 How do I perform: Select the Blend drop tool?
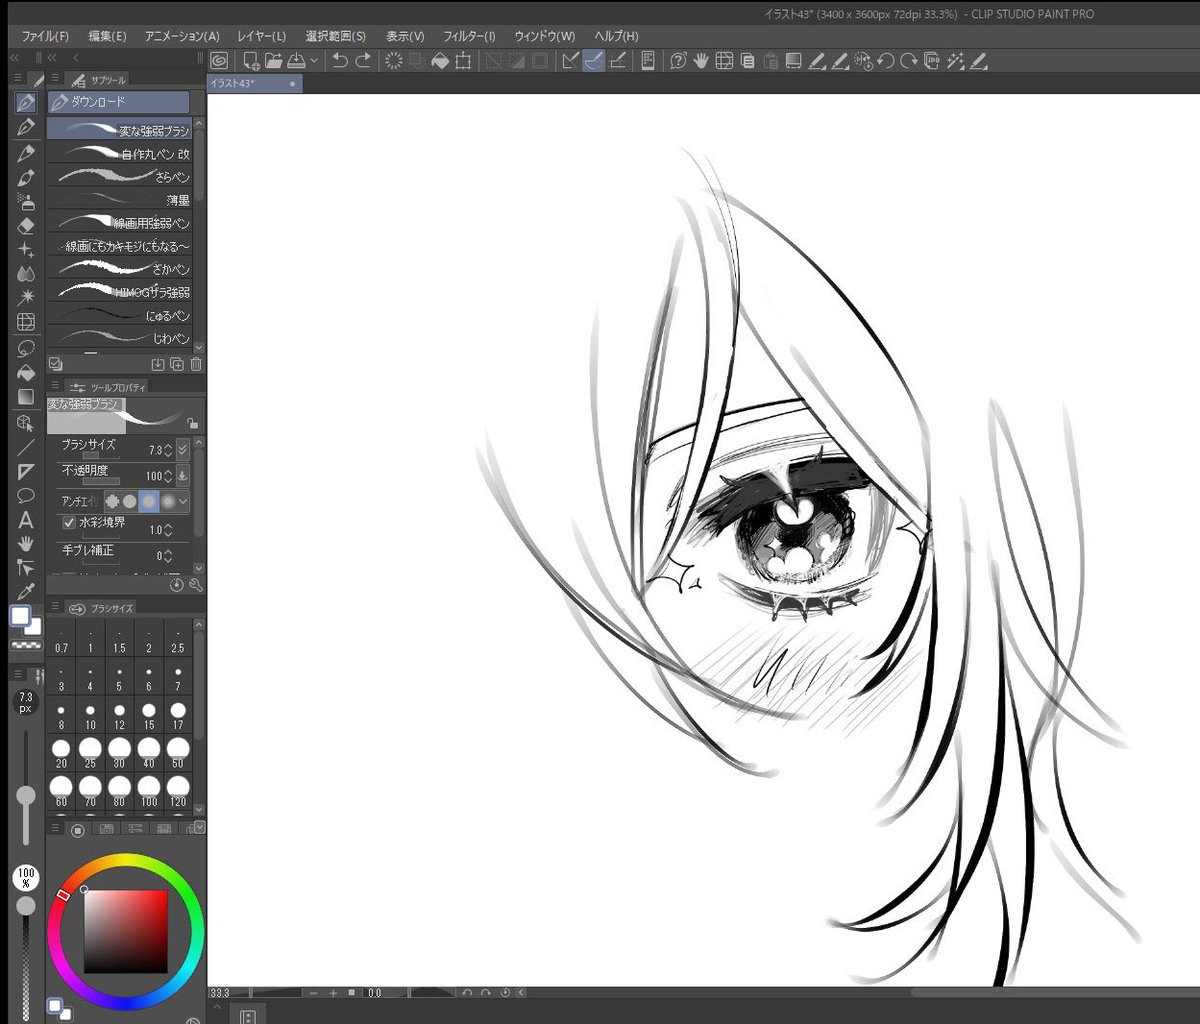tap(26, 274)
